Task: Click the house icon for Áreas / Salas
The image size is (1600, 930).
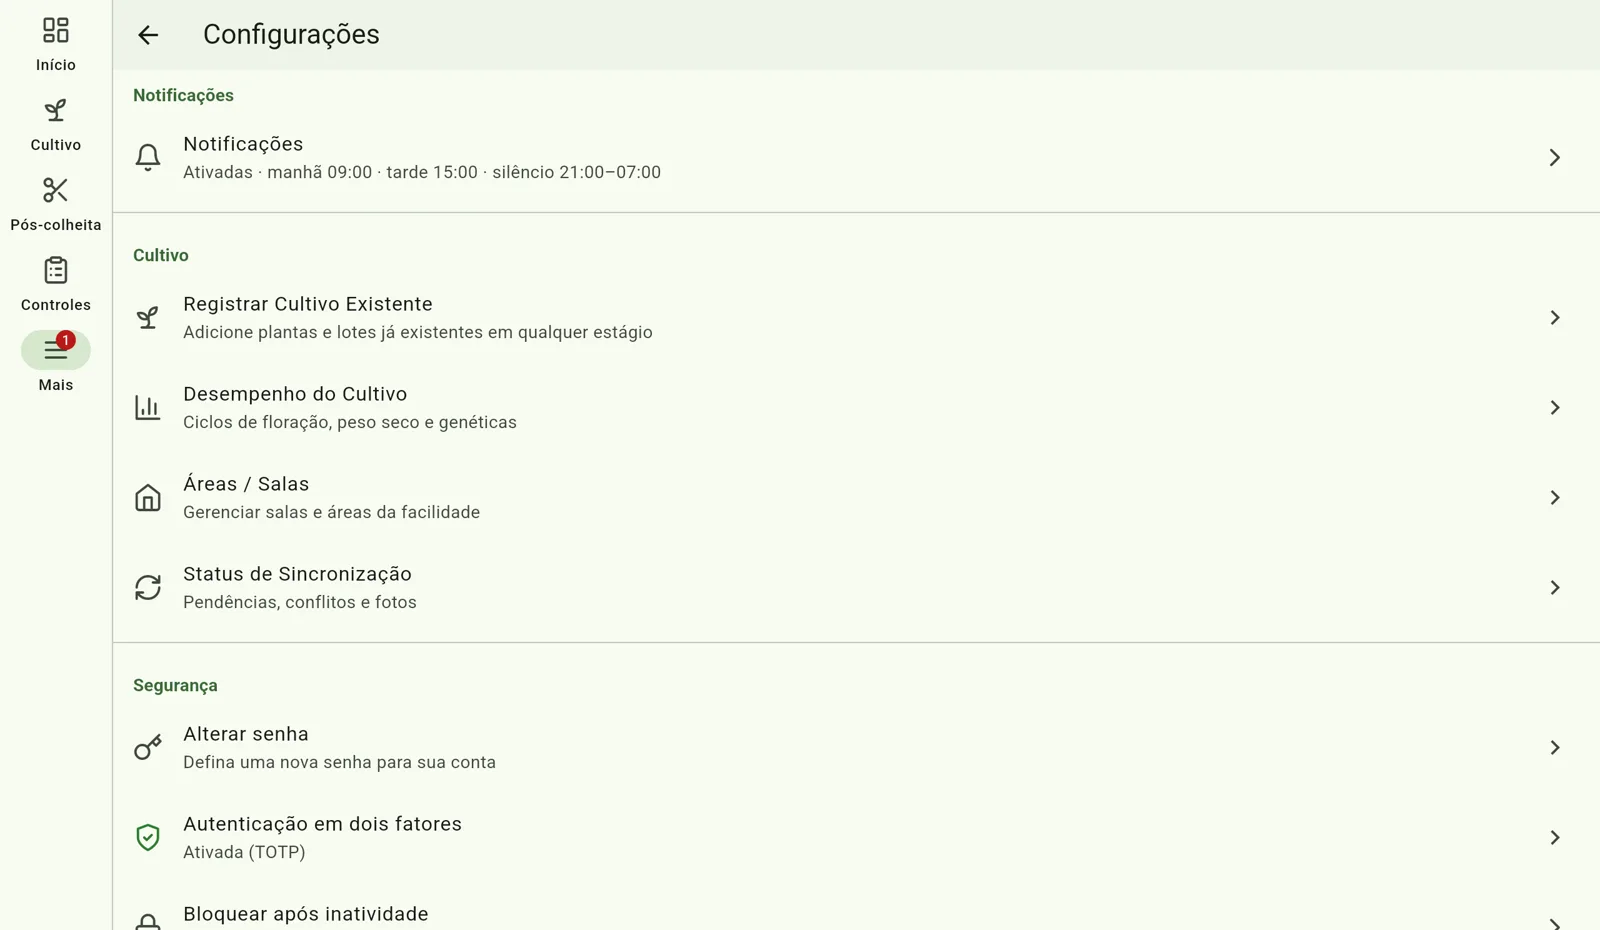Action: (148, 497)
